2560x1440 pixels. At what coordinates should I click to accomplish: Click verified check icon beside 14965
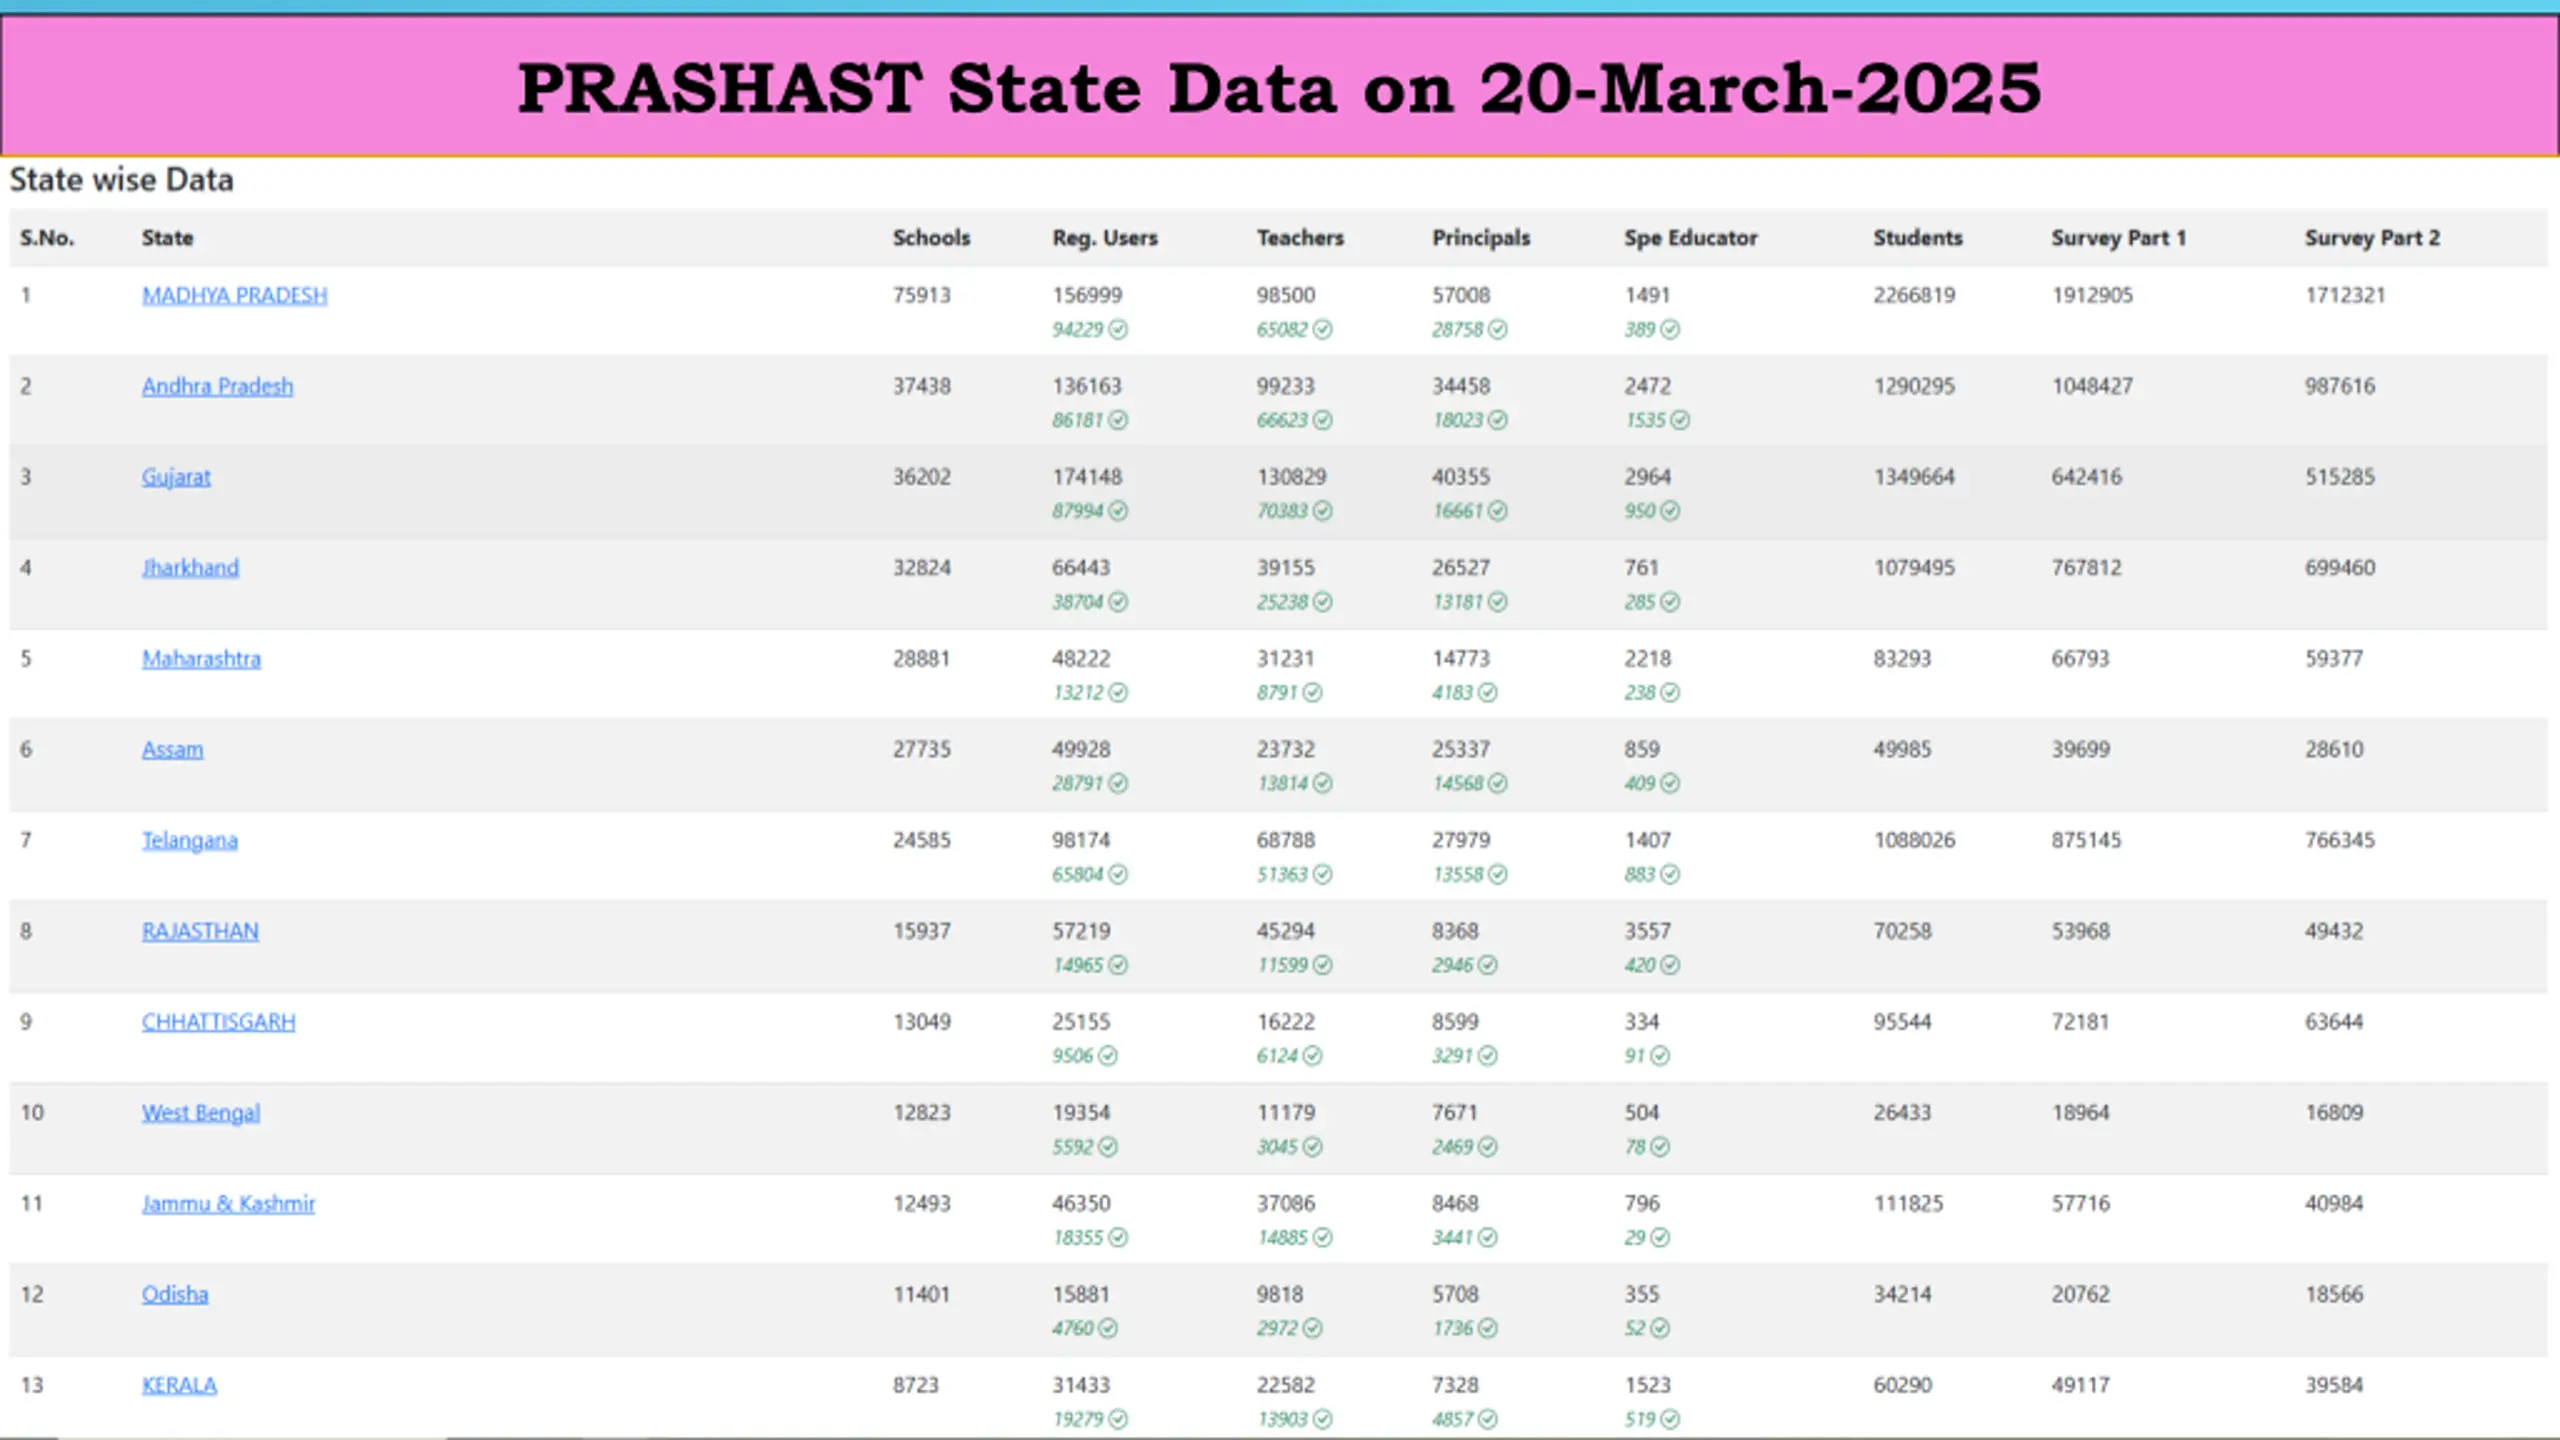pos(1118,965)
